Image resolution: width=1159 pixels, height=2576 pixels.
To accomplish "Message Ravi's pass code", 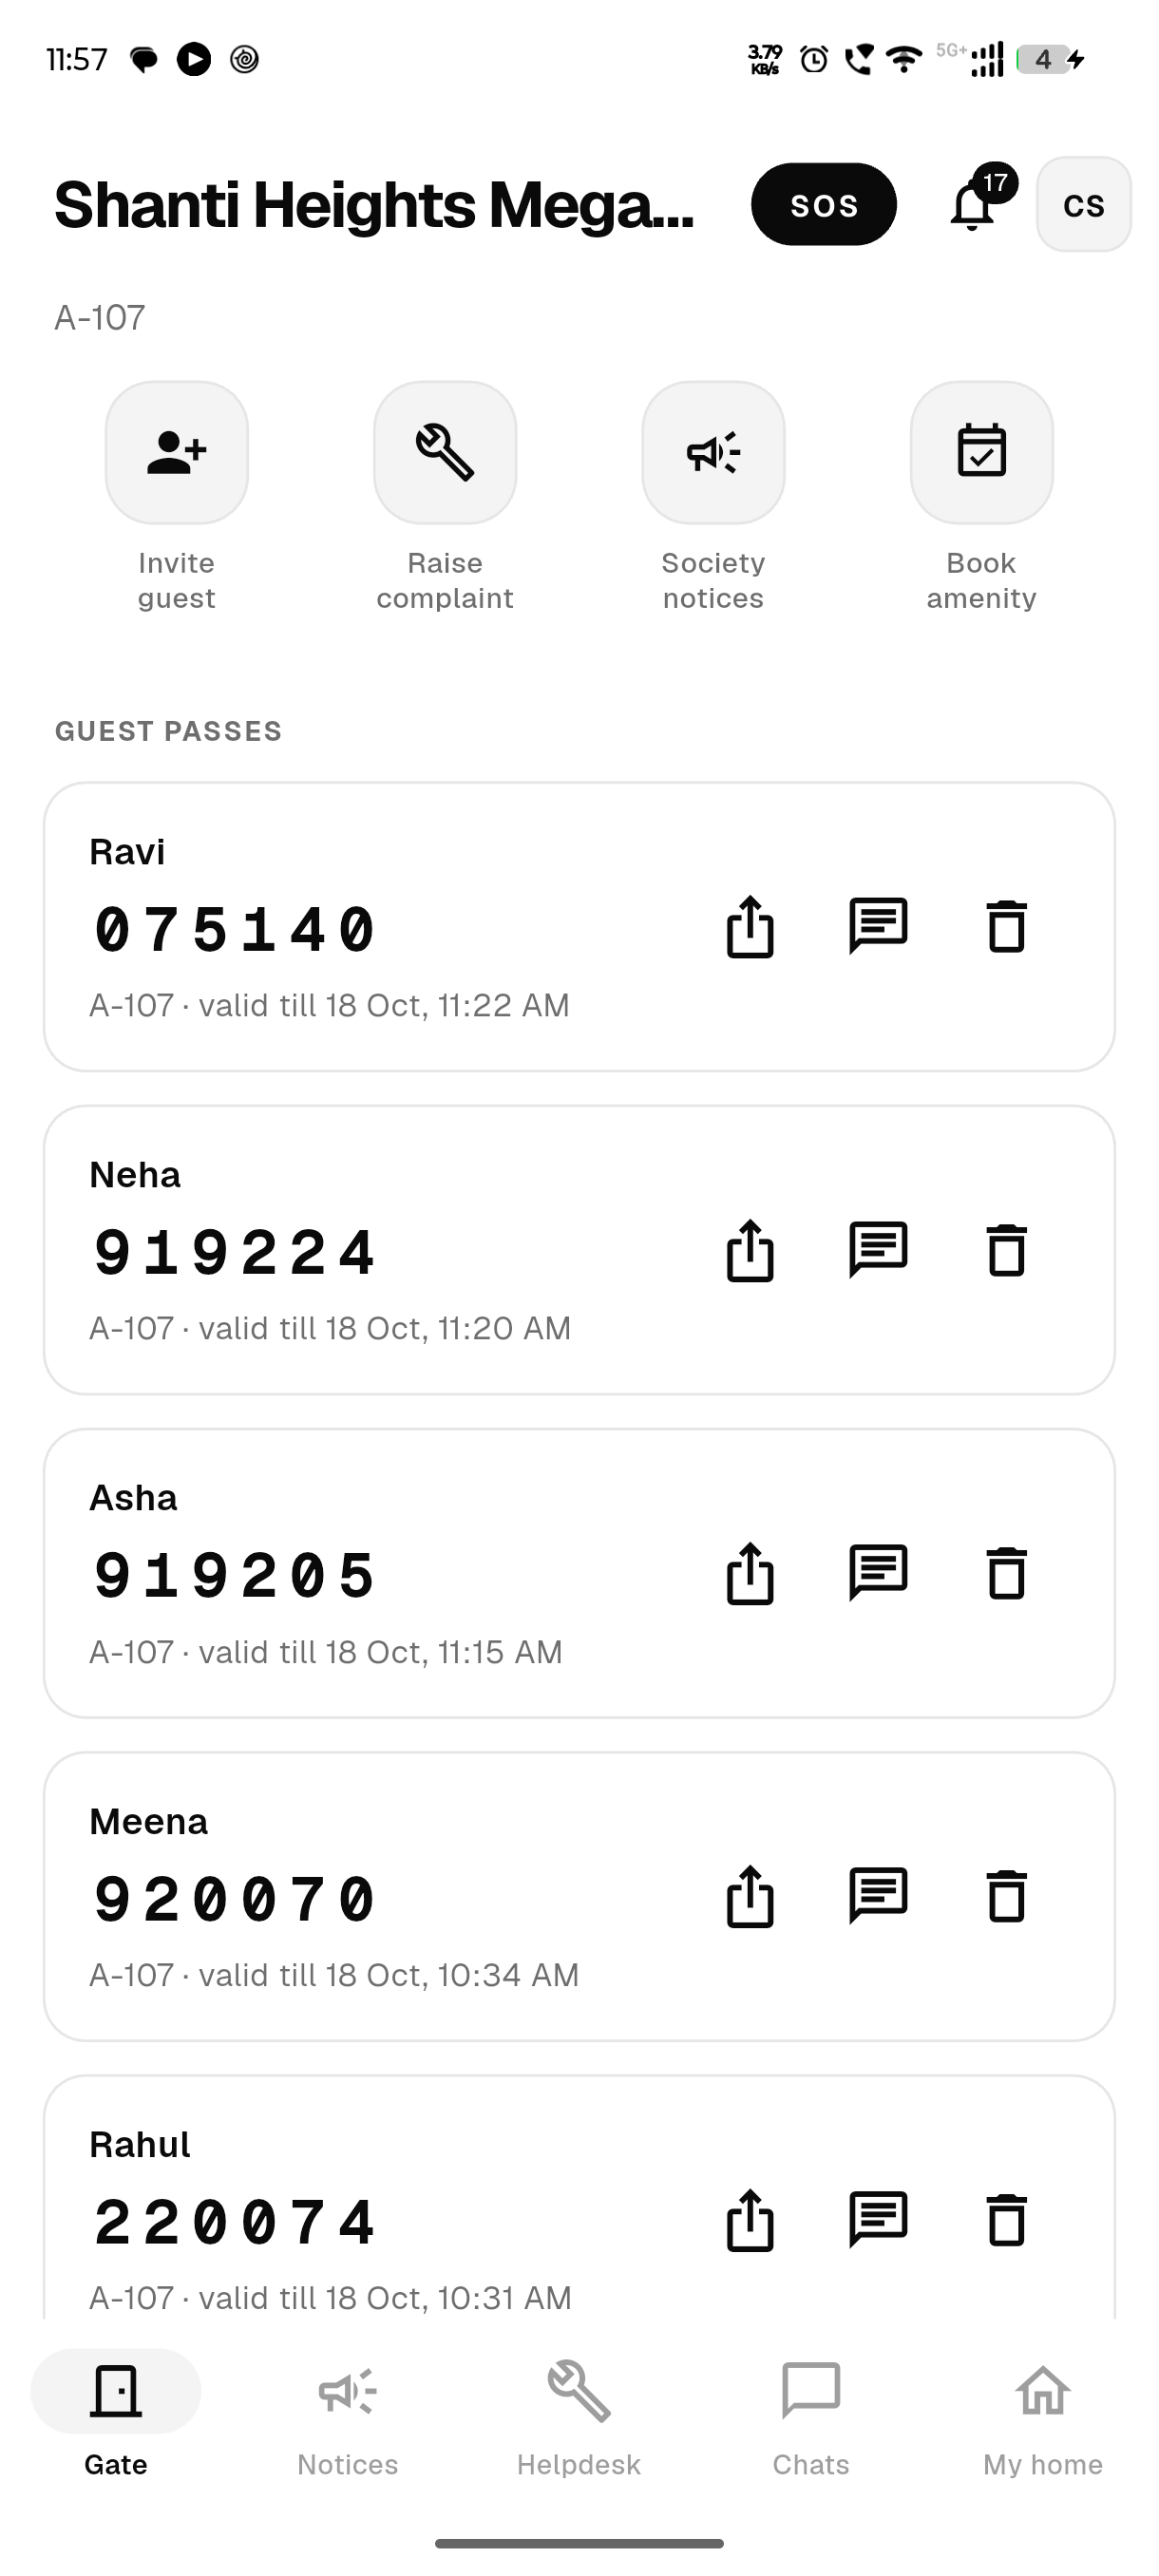I will (x=878, y=927).
